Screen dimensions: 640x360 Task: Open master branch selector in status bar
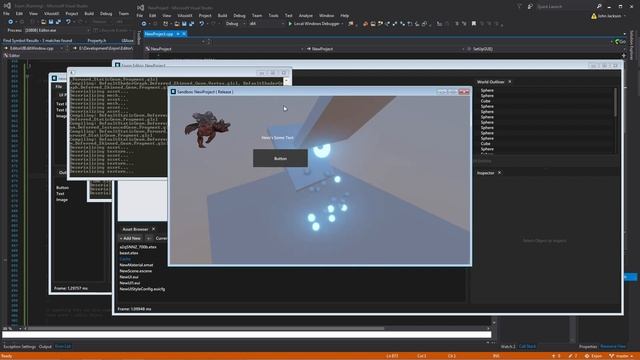(621, 356)
